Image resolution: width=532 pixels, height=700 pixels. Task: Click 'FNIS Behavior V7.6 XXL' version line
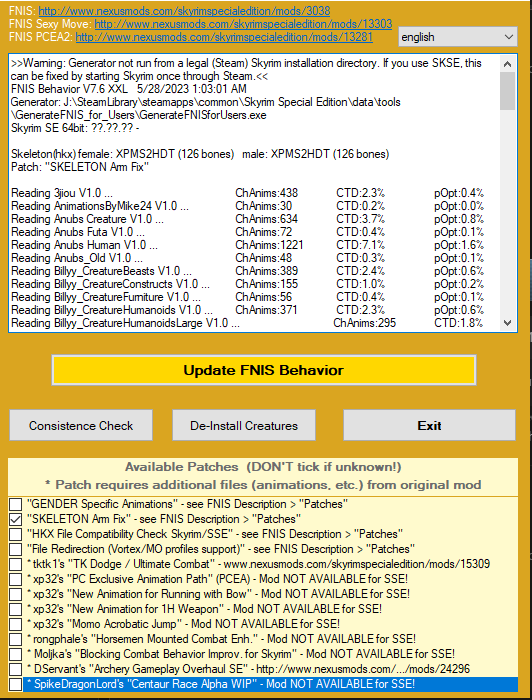(x=129, y=89)
